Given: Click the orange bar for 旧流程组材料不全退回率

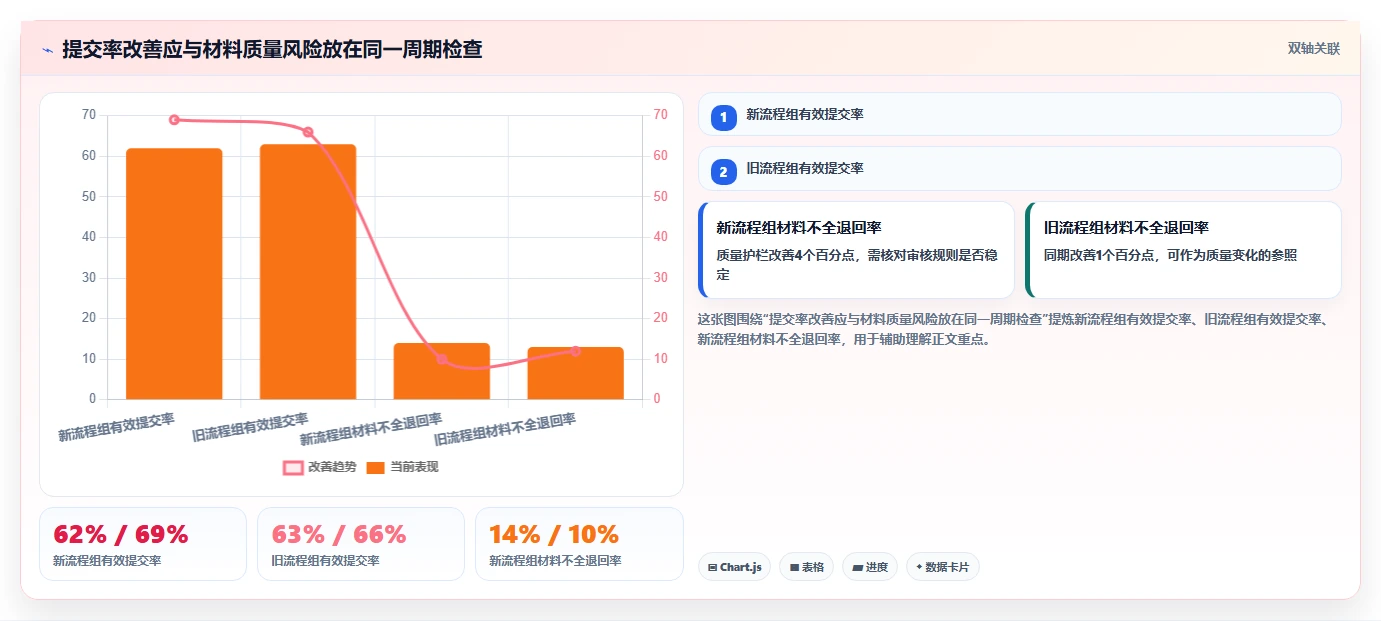Looking at the screenshot, I should coord(576,373).
